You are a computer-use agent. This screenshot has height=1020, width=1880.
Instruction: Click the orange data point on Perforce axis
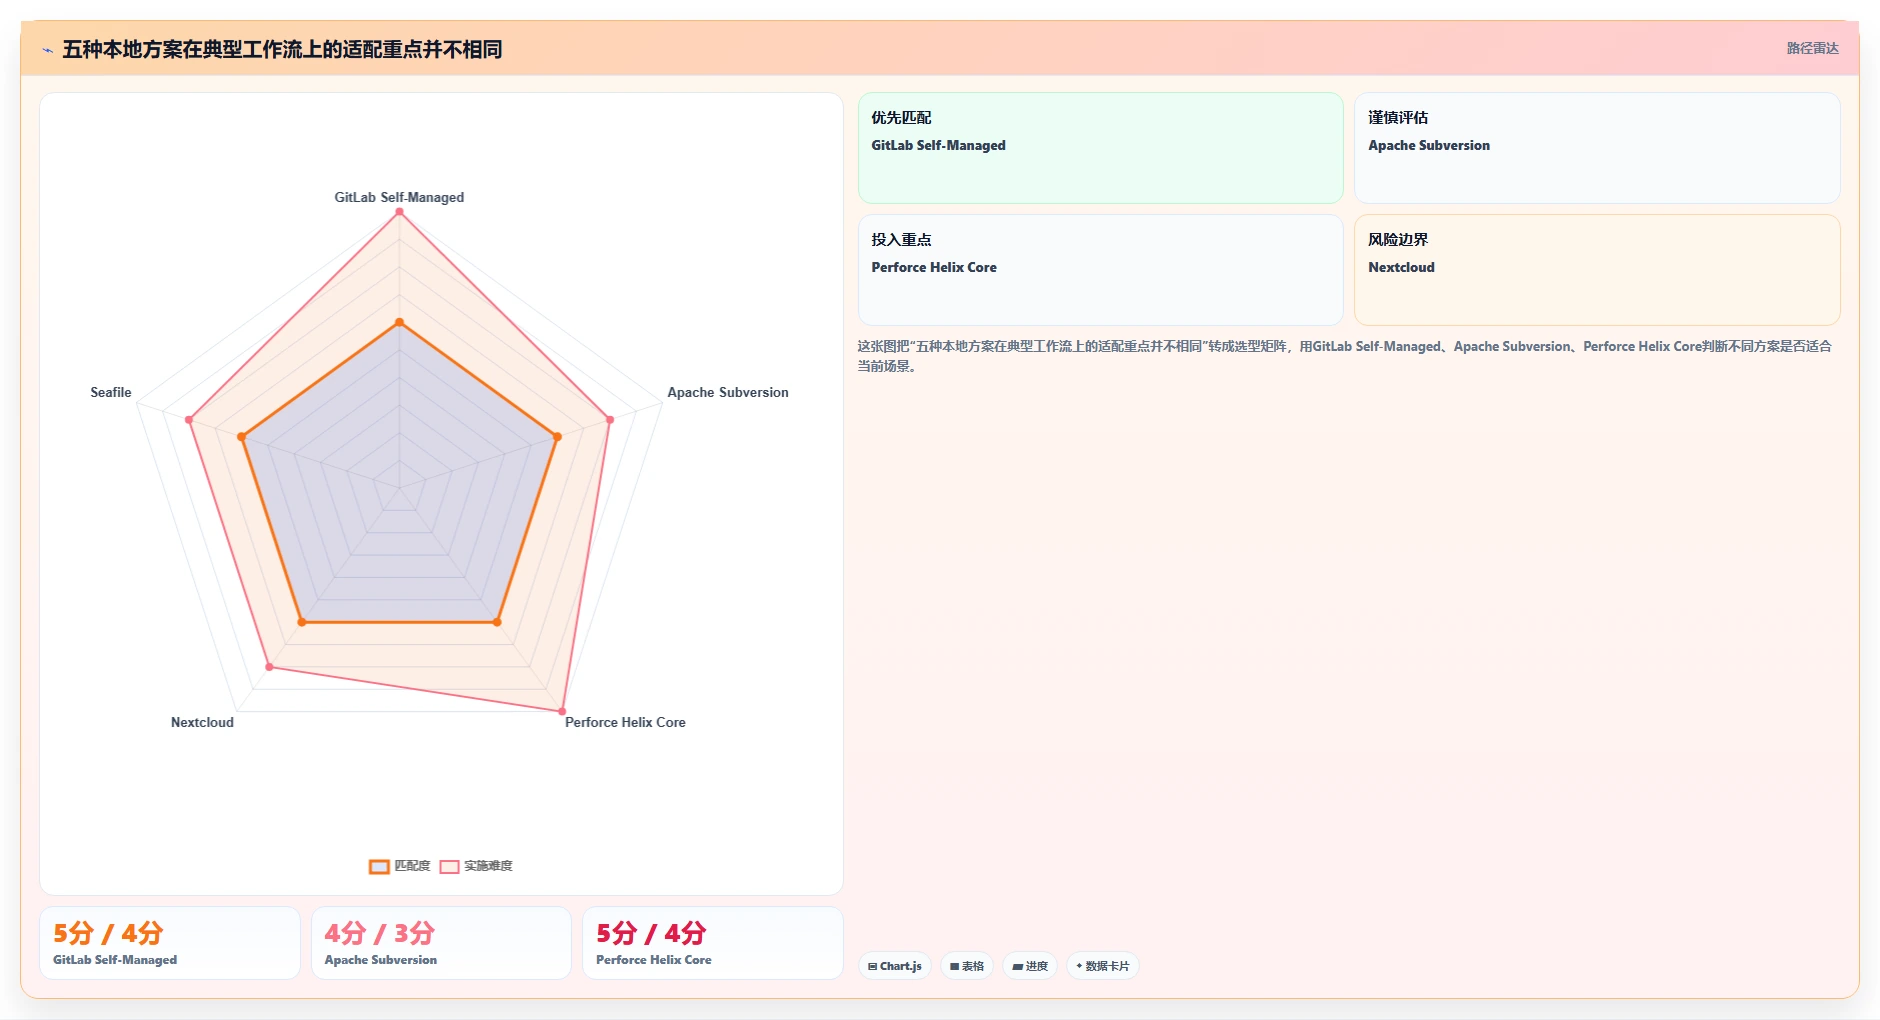point(497,622)
